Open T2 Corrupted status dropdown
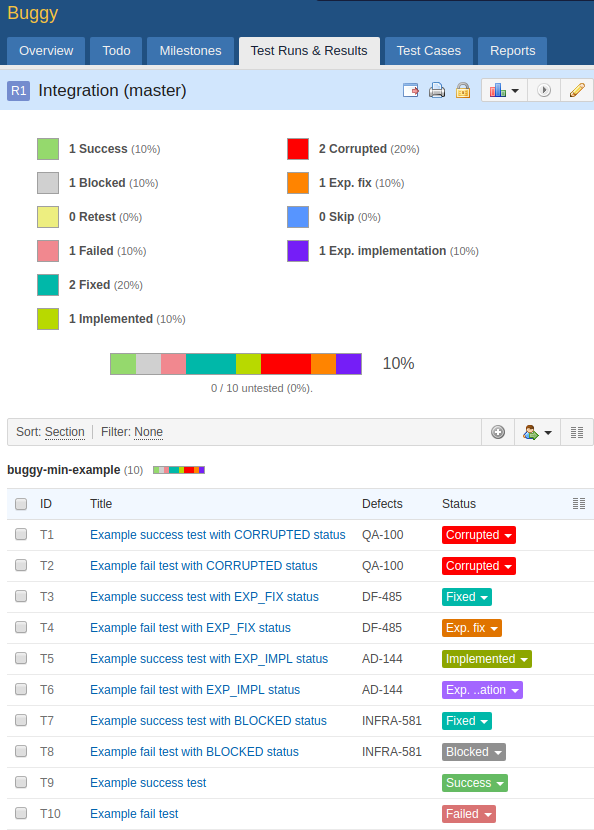 479,566
